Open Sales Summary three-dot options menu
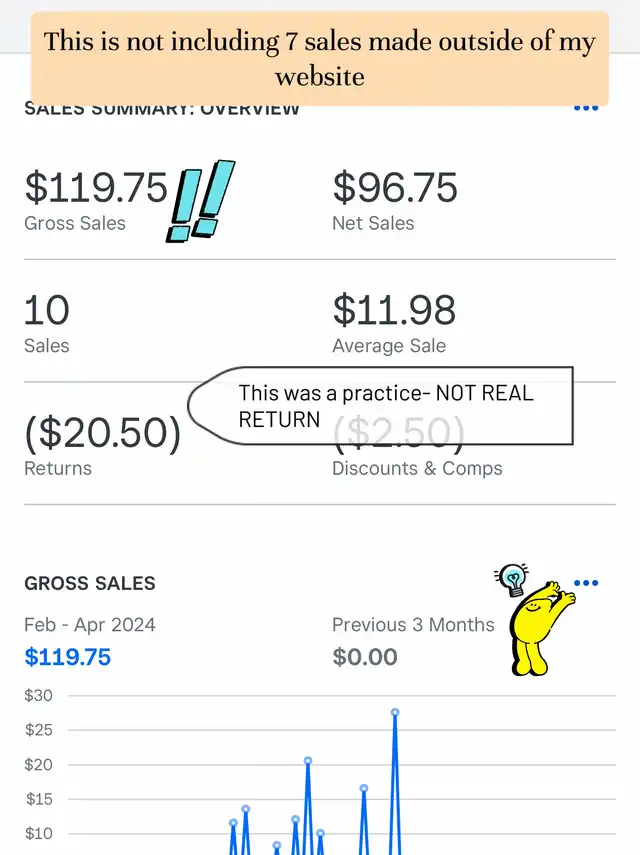The height and width of the screenshot is (855, 640). pos(586,108)
